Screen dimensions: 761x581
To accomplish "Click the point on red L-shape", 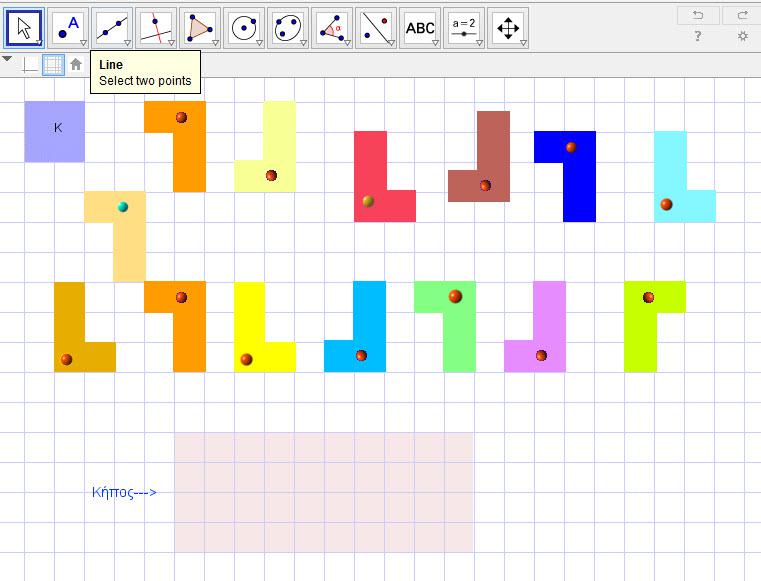I will pyautogui.click(x=368, y=201).
